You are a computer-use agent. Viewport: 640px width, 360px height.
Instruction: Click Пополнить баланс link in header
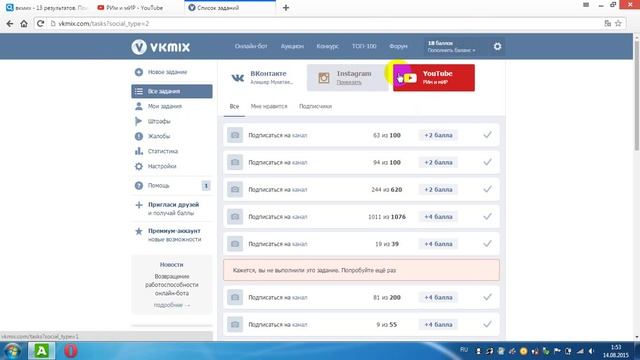pyautogui.click(x=451, y=50)
